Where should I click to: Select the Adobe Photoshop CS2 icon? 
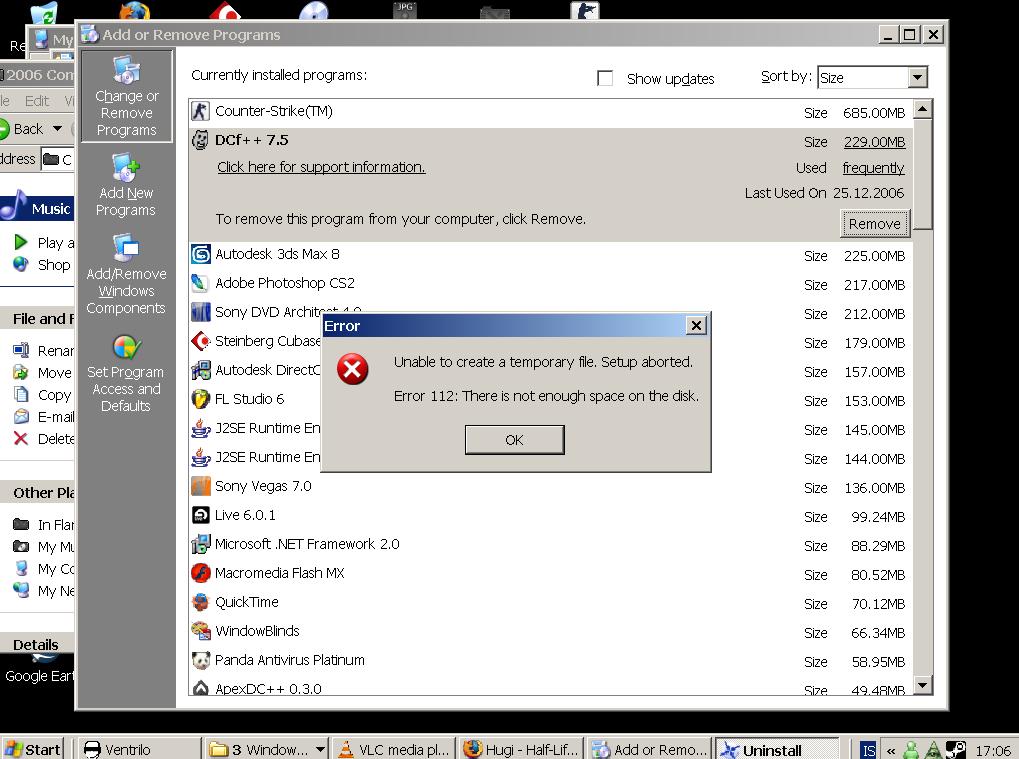tap(200, 283)
